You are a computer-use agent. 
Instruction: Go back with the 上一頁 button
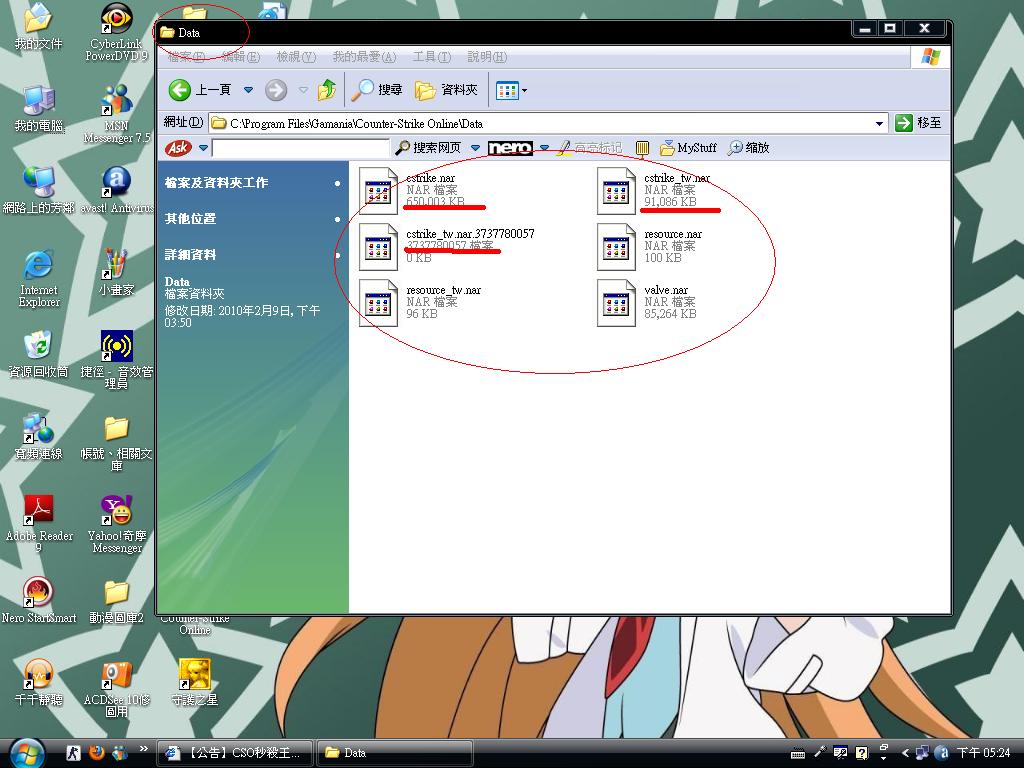[200, 89]
